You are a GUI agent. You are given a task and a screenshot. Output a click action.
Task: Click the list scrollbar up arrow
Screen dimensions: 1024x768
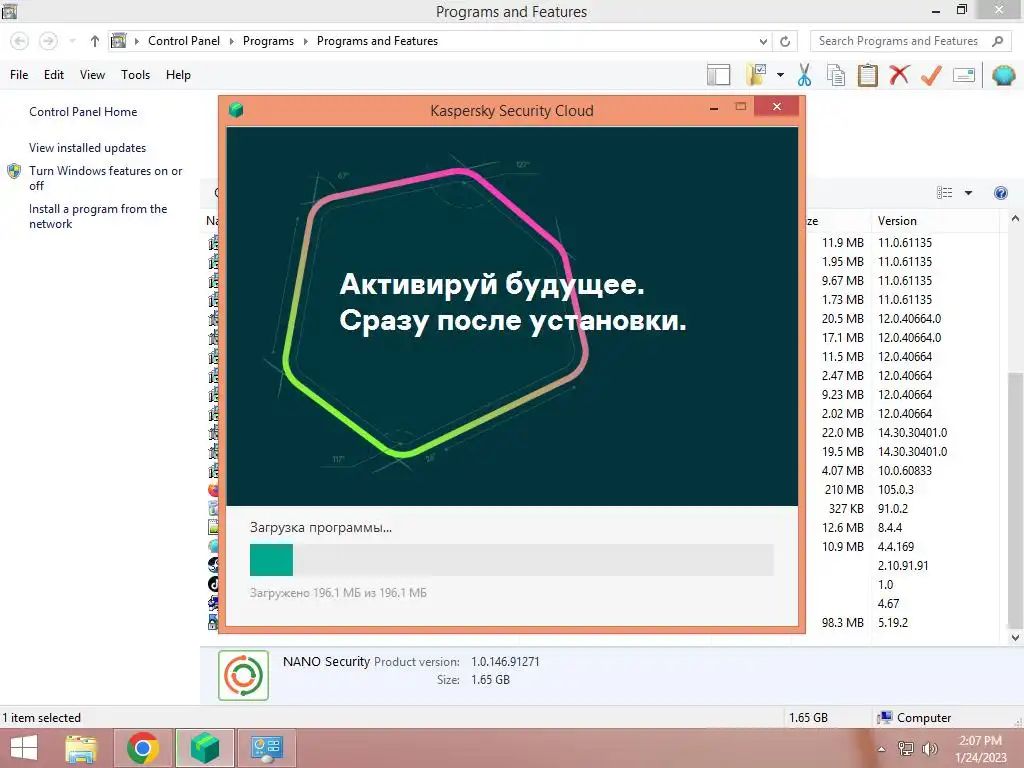tap(1015, 219)
